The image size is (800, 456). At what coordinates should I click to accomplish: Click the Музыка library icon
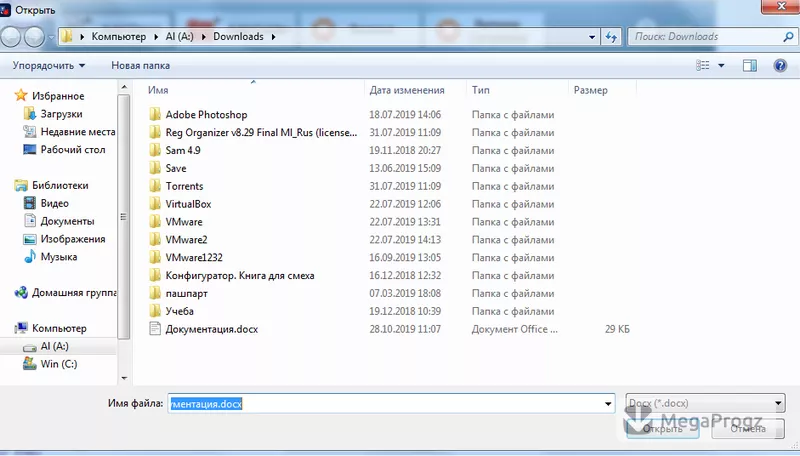coord(30,257)
